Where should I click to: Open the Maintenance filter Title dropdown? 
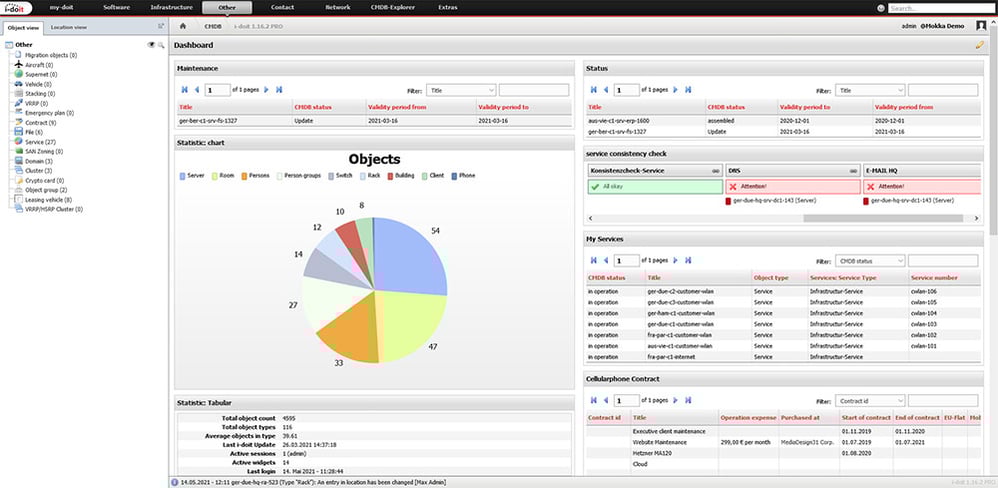(x=461, y=90)
